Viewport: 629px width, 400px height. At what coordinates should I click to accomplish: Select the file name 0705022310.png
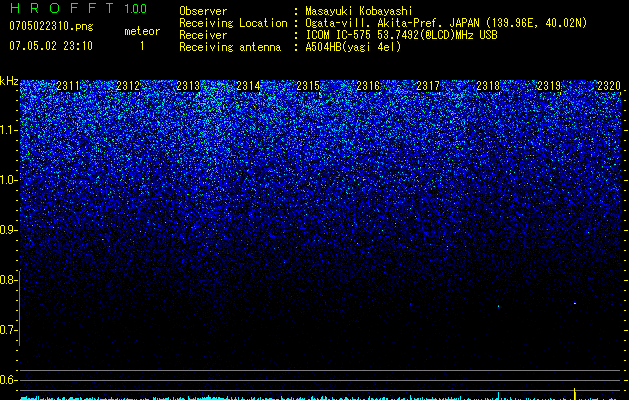[x=51, y=26]
